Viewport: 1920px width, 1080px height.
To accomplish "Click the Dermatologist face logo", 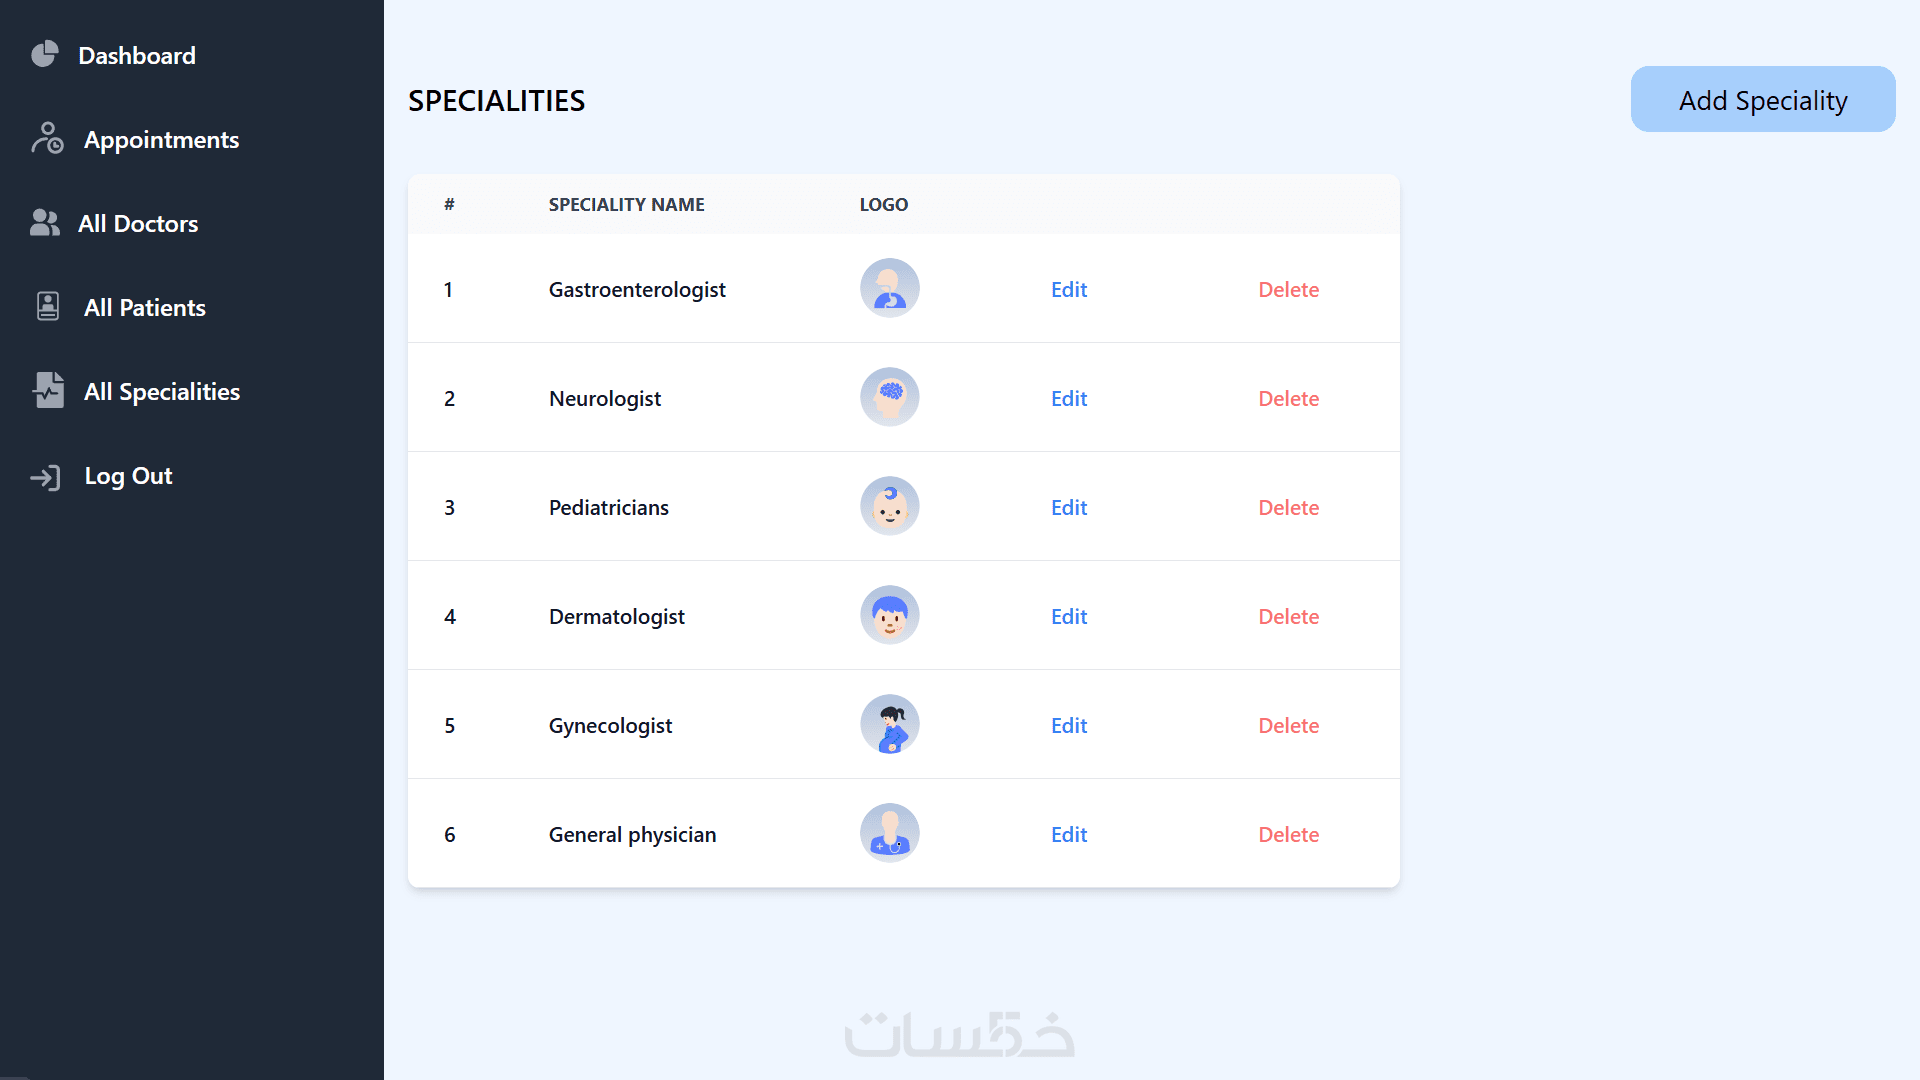I will click(889, 615).
